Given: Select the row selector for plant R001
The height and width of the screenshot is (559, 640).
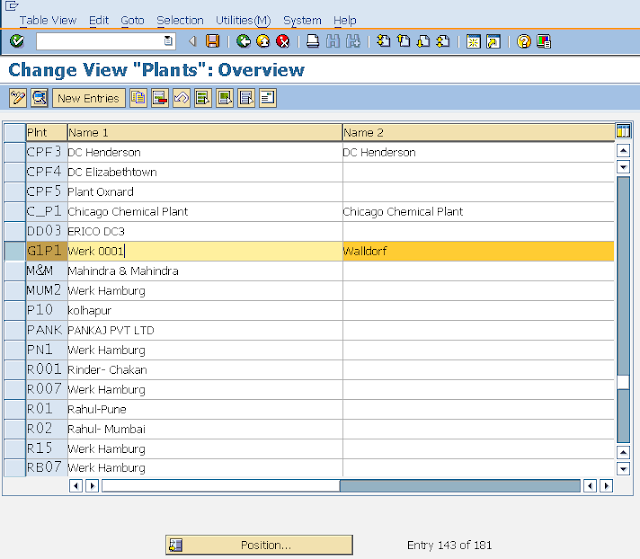Looking at the screenshot, I should (15, 370).
